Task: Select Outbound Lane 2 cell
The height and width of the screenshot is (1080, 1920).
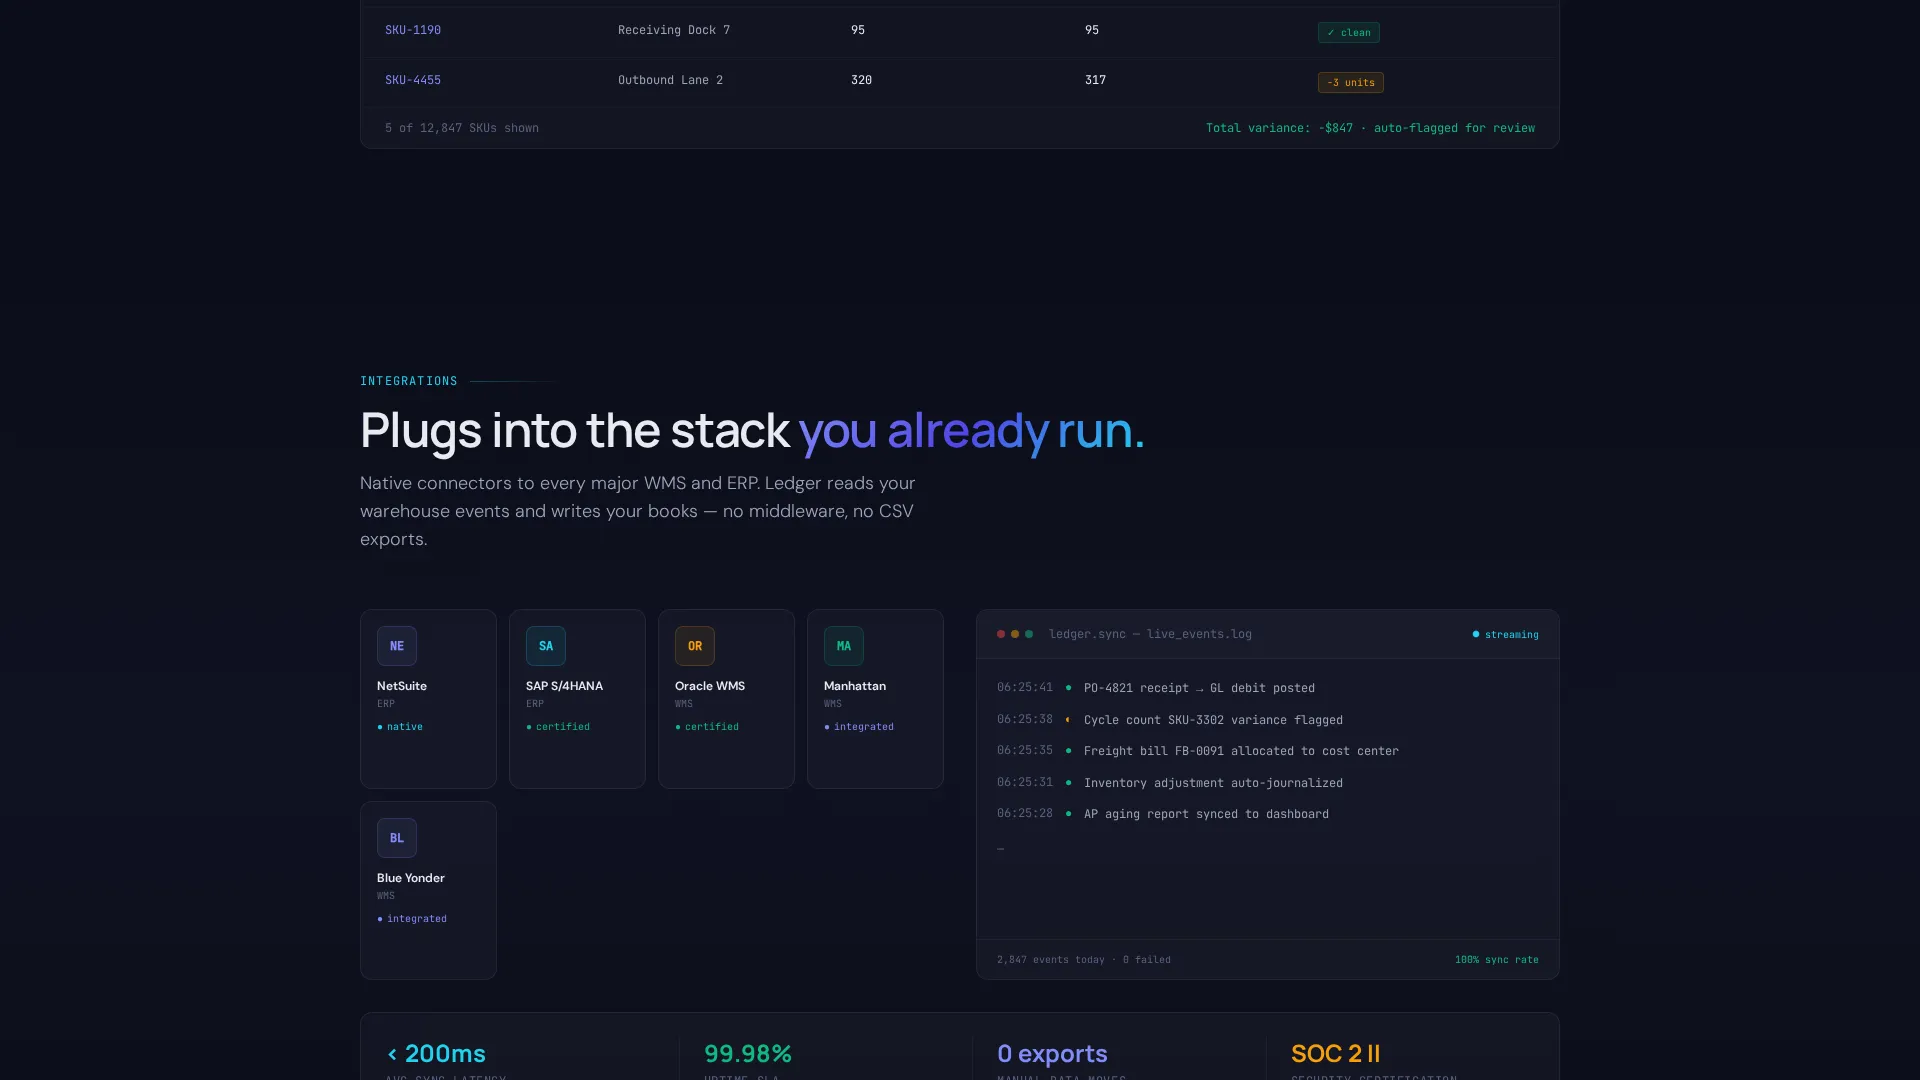Action: click(670, 80)
